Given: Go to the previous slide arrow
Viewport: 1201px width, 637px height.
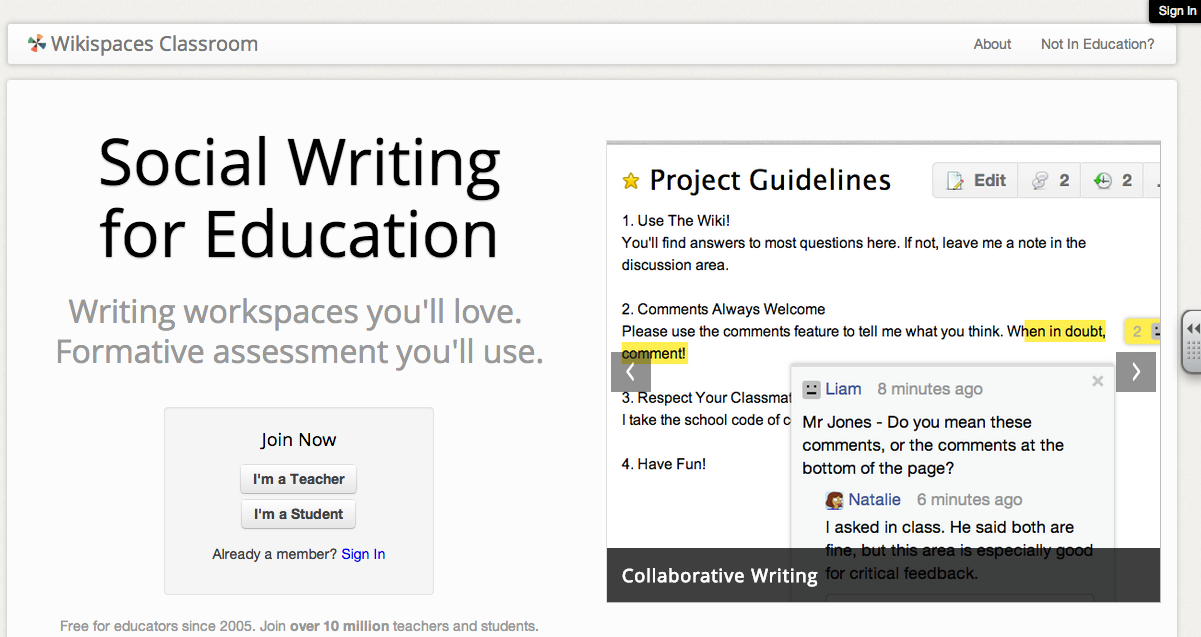Looking at the screenshot, I should (630, 372).
